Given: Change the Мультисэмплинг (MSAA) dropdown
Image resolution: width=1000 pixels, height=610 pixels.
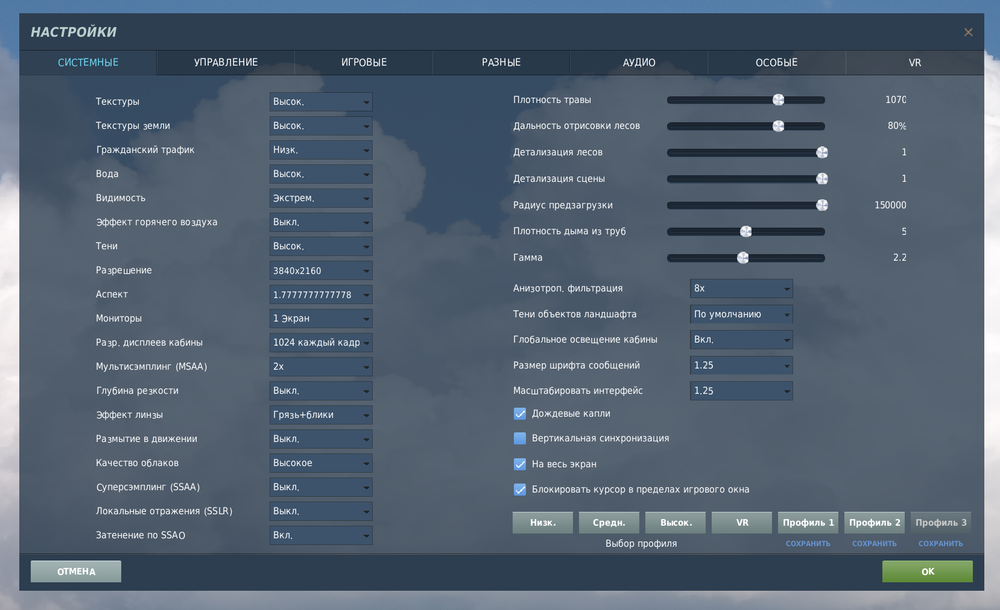Looking at the screenshot, I should 321,366.
